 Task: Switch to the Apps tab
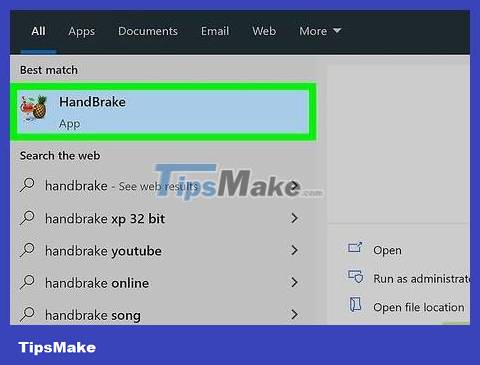[82, 31]
